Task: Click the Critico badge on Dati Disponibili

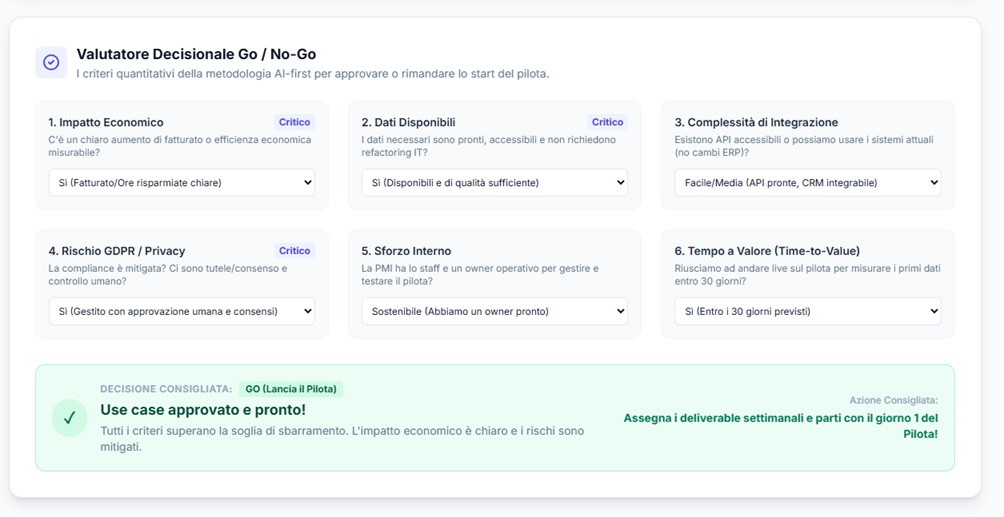Action: (x=607, y=122)
